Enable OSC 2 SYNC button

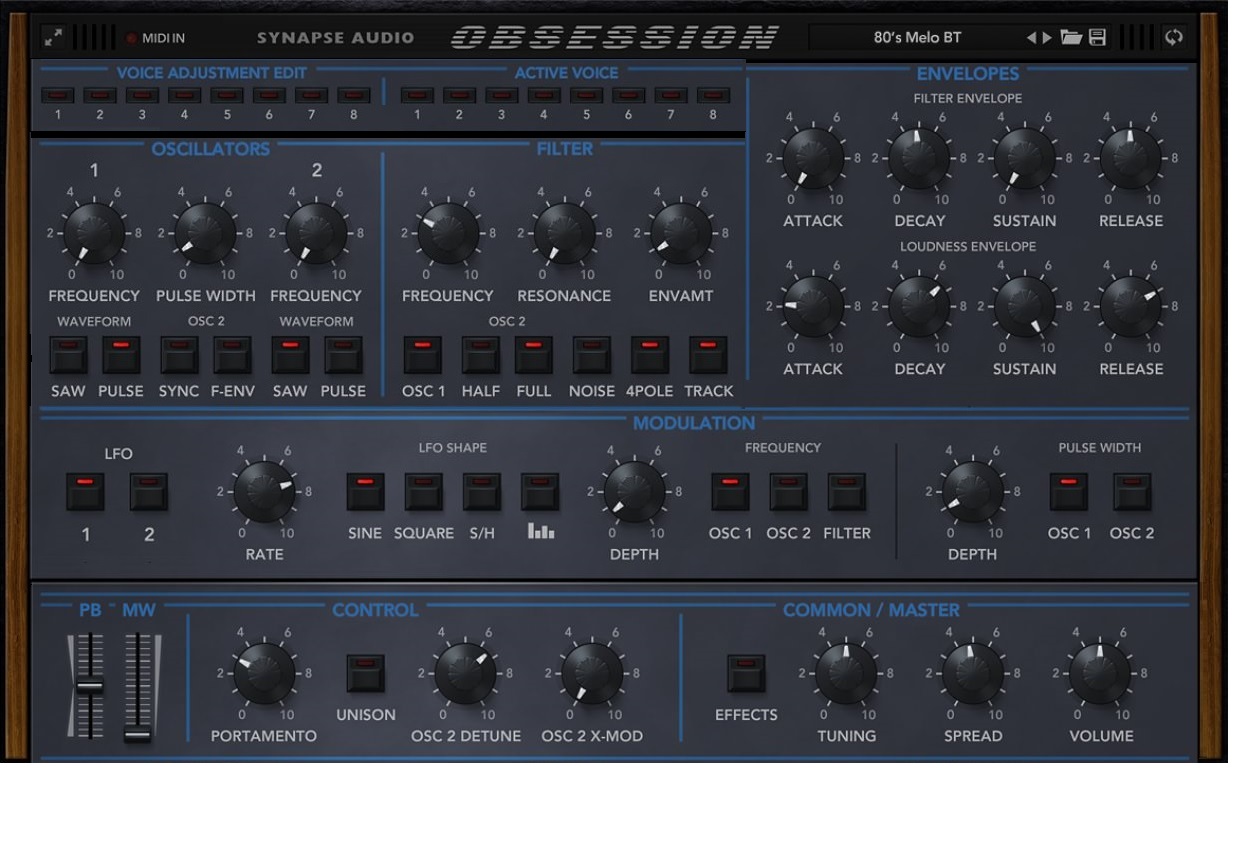[x=179, y=355]
